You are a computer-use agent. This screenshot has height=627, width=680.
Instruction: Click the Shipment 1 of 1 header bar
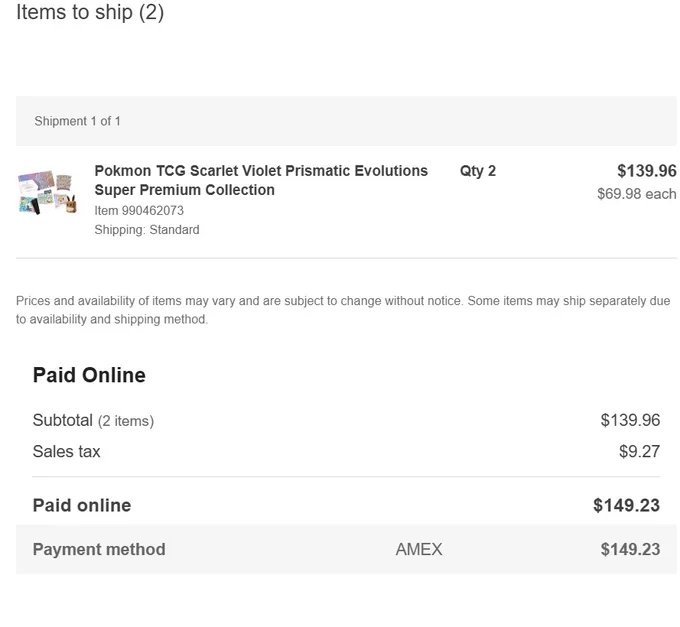pos(346,121)
